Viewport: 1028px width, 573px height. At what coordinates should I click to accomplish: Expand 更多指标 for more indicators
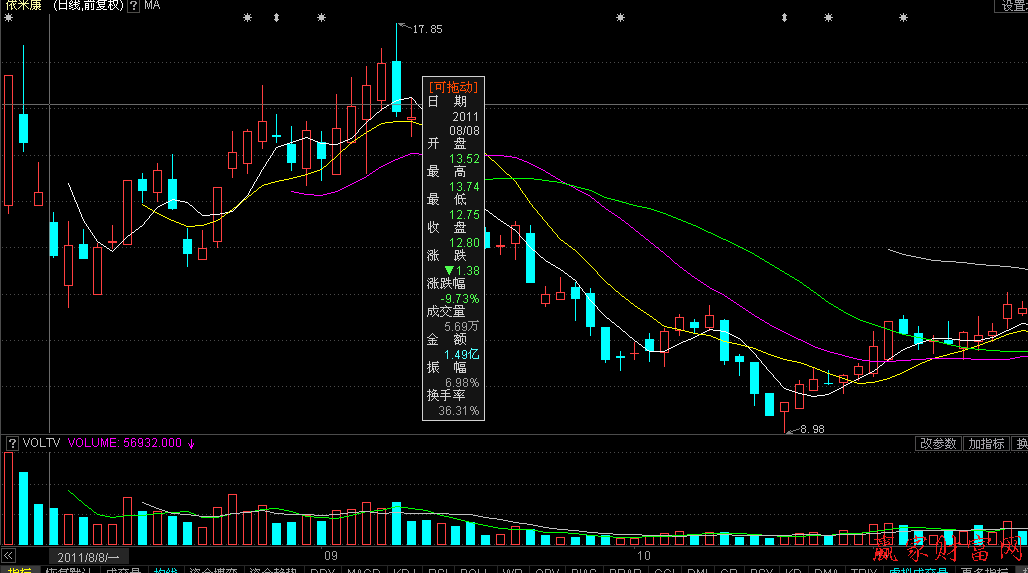pyautogui.click(x=982, y=571)
